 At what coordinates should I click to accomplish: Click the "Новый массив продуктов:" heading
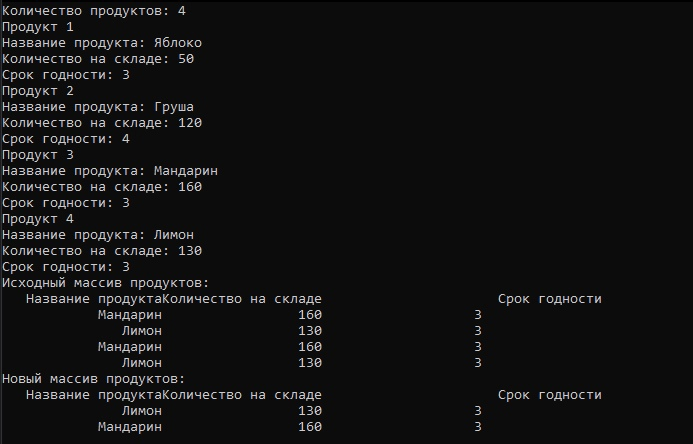point(93,379)
